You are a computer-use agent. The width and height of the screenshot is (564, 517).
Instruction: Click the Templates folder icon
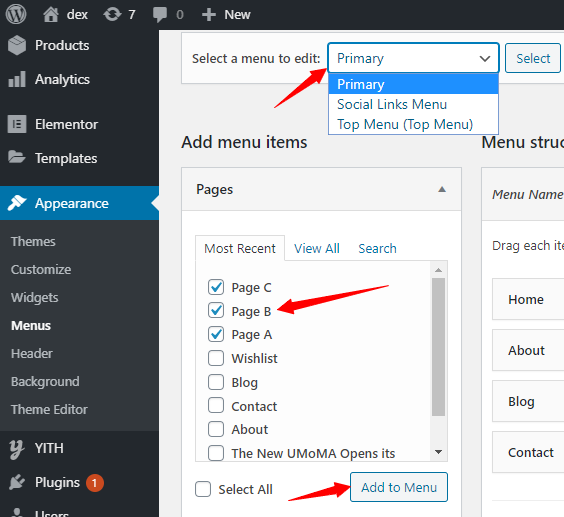[17, 157]
